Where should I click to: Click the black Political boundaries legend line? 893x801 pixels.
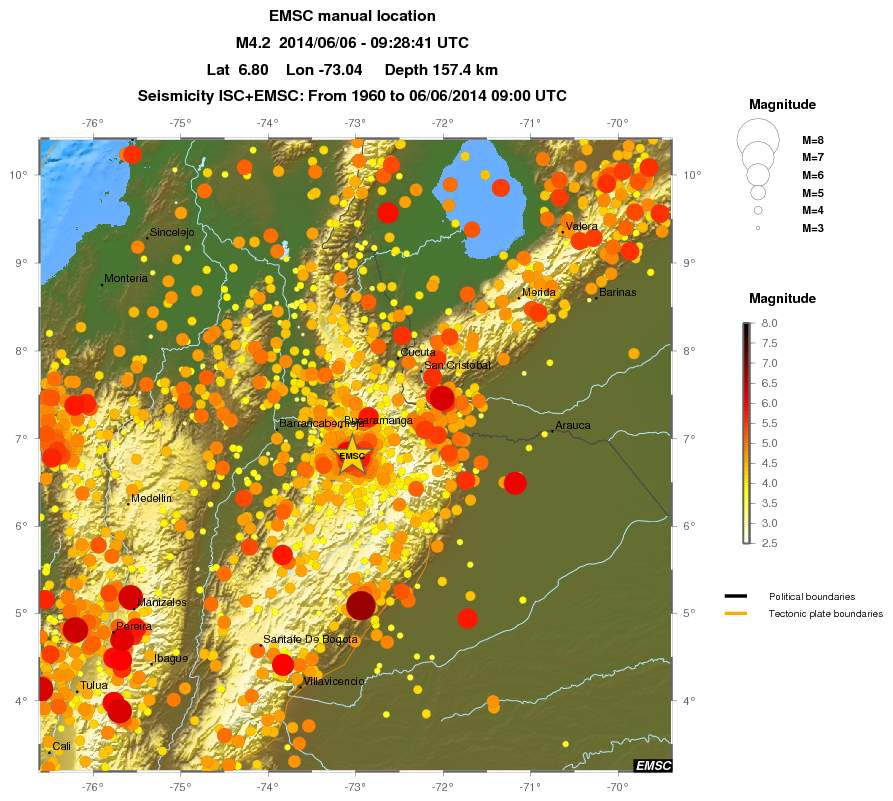[736, 596]
